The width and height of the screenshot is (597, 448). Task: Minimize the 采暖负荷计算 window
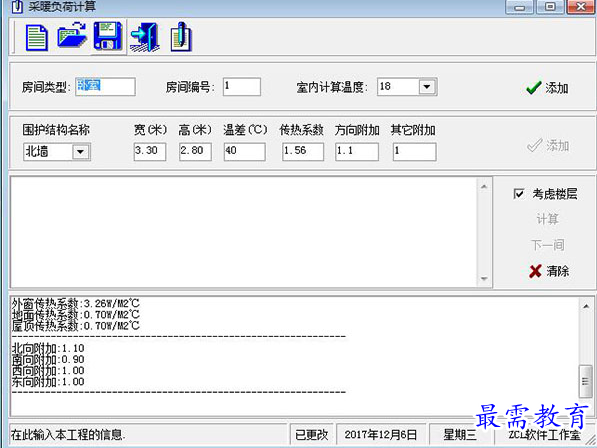[520, 7]
